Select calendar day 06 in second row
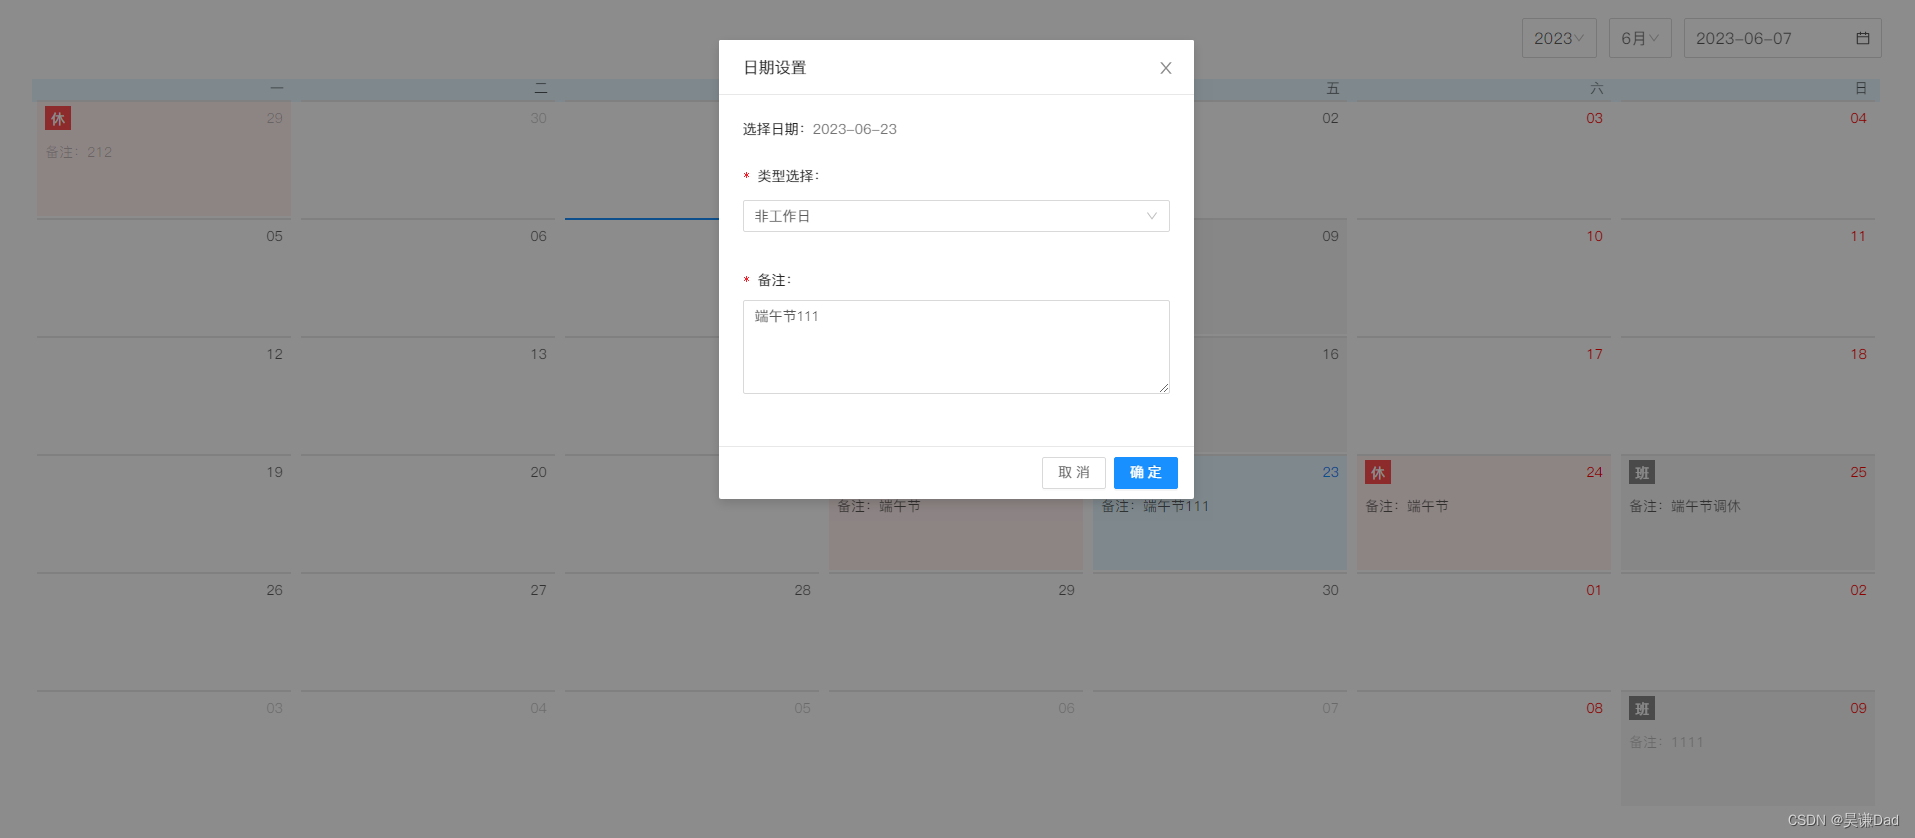This screenshot has width=1915, height=838. point(428,277)
